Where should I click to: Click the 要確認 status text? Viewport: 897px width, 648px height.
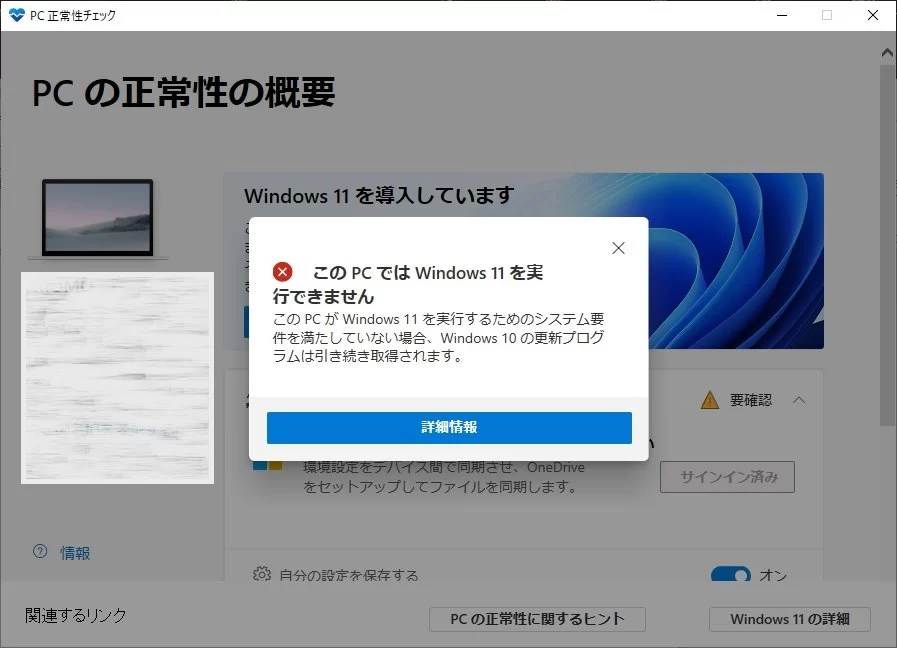(751, 400)
